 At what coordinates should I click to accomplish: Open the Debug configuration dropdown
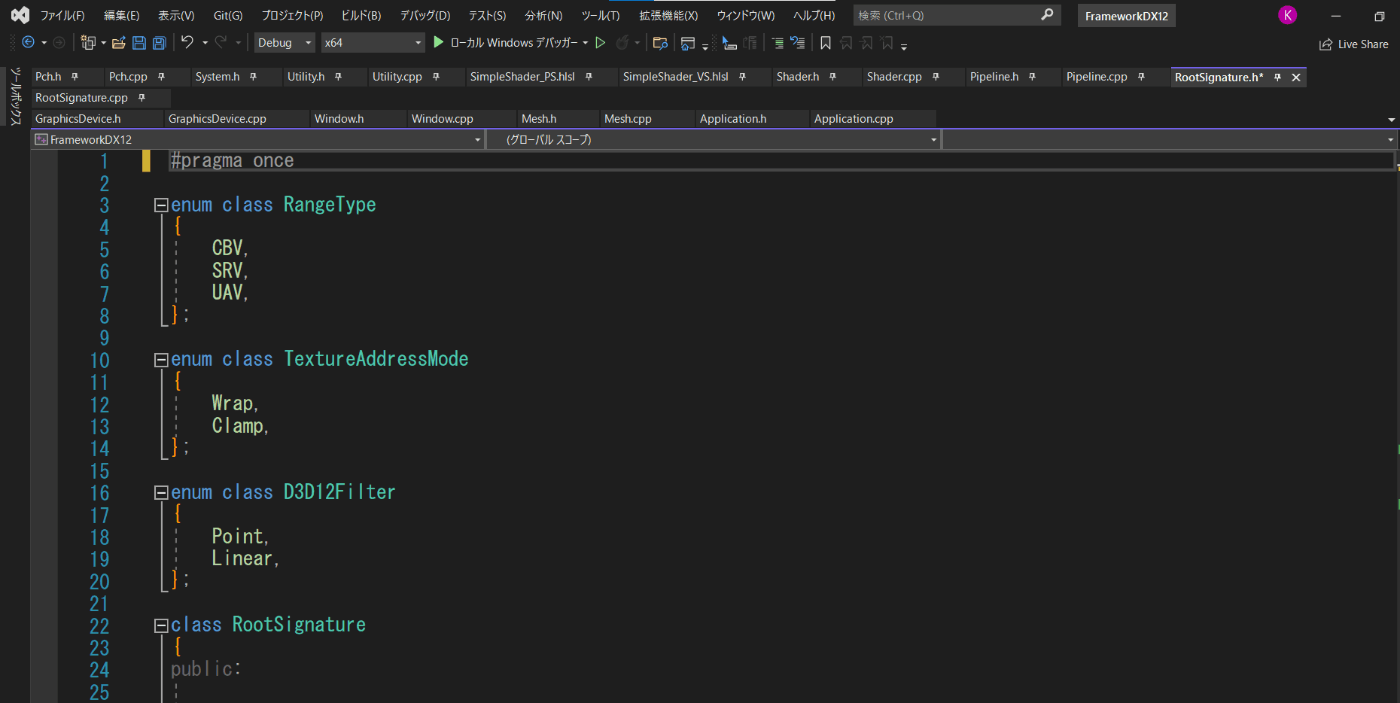click(x=285, y=43)
